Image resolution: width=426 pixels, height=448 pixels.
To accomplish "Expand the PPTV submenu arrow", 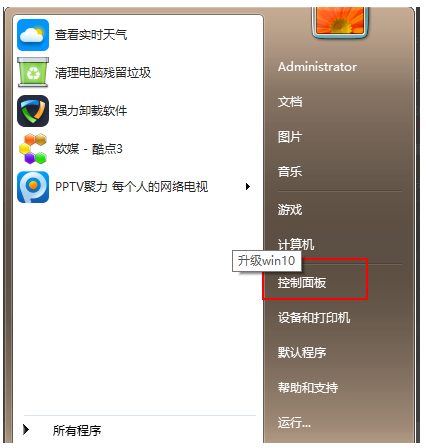I will [248, 187].
